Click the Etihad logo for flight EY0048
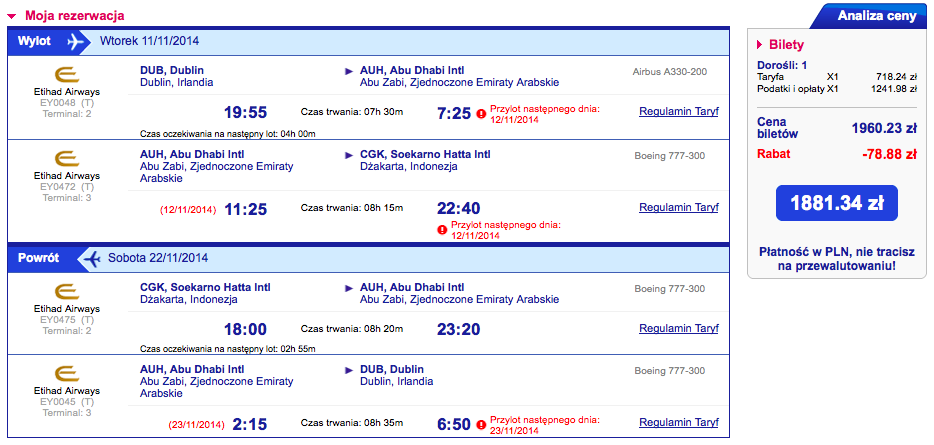 66,75
